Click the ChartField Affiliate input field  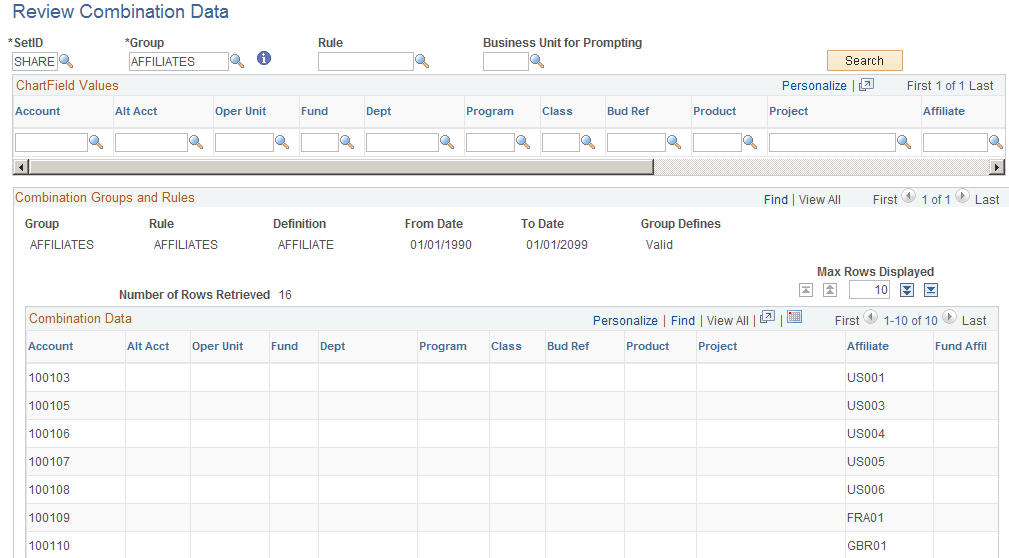pos(955,142)
